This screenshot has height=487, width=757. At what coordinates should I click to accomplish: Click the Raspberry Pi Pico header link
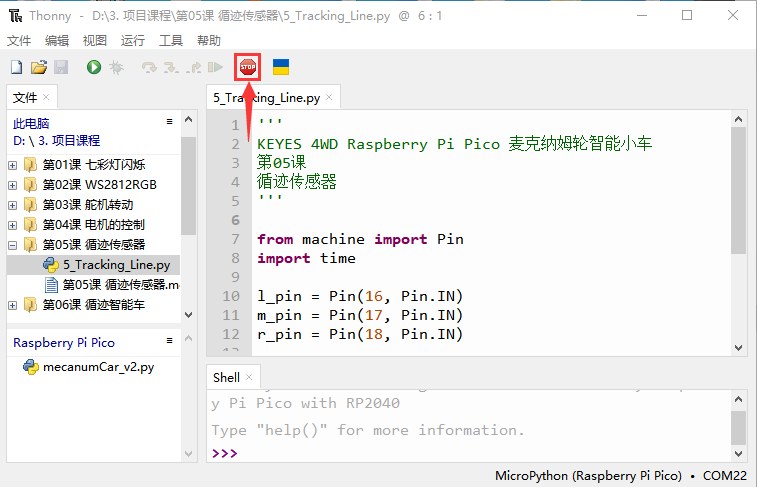click(x=64, y=343)
